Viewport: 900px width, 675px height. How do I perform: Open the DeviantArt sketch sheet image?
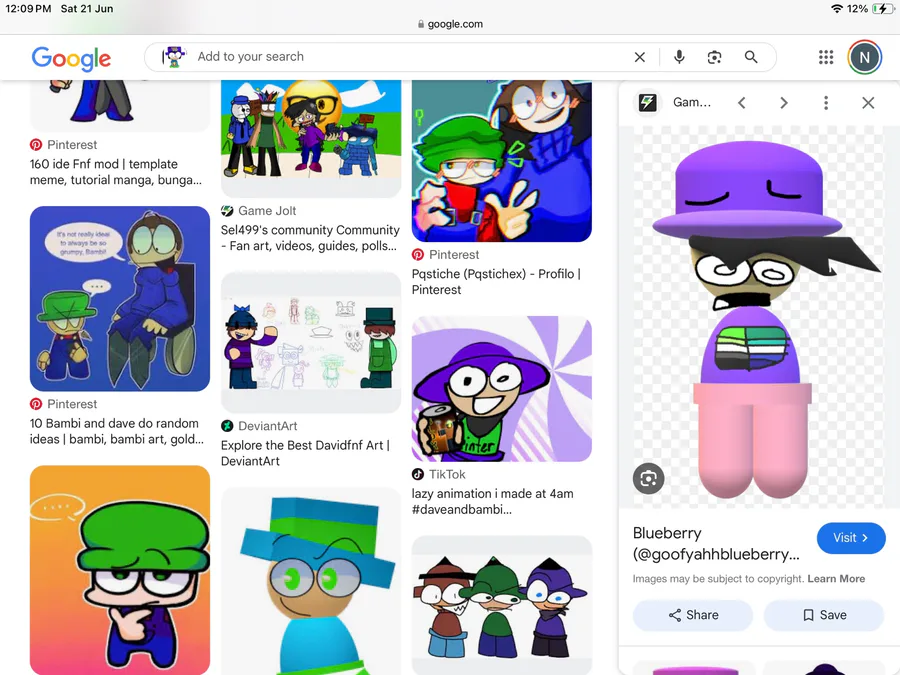click(x=311, y=342)
